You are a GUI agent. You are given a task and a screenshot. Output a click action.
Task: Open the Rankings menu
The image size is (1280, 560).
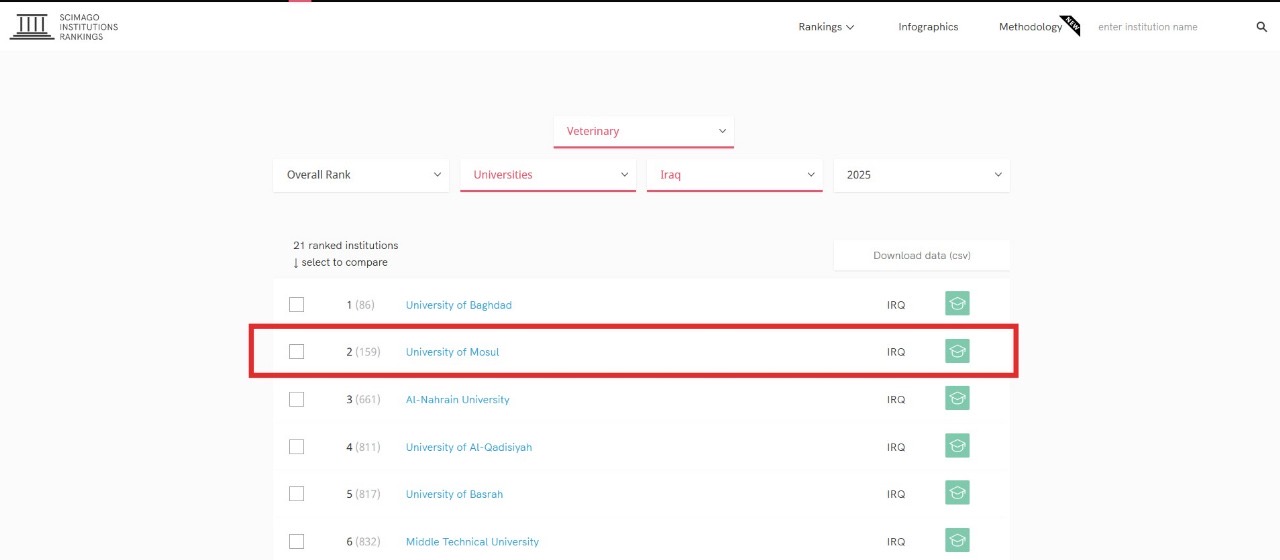826,27
